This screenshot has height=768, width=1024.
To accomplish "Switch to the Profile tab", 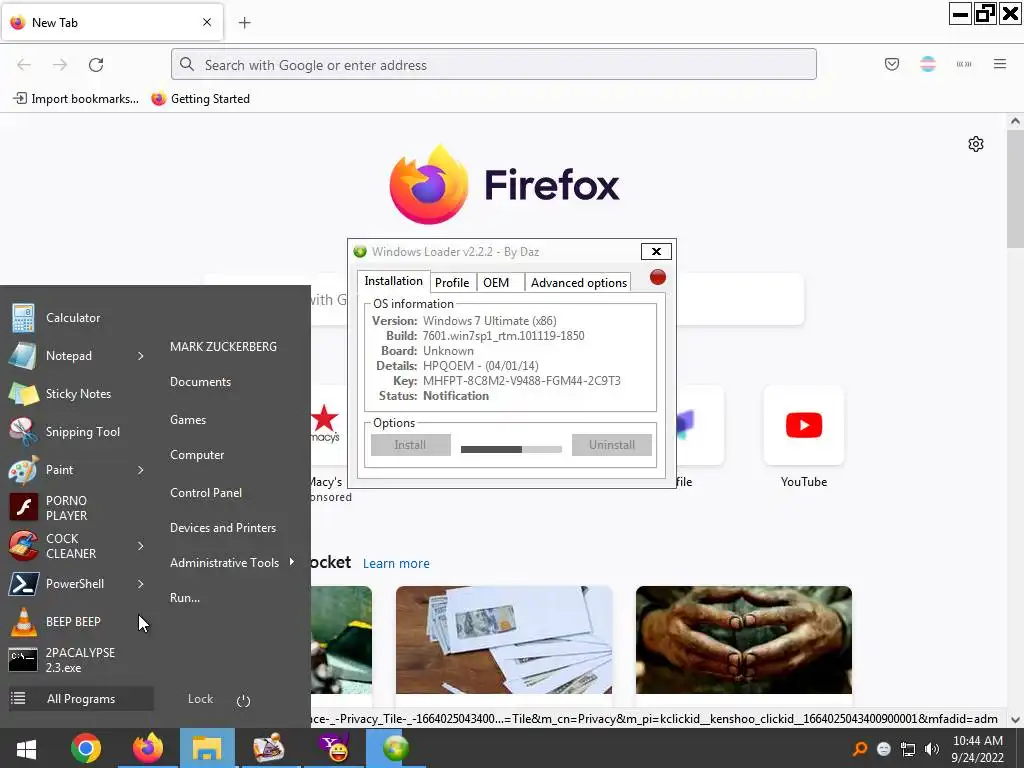I will tap(452, 282).
